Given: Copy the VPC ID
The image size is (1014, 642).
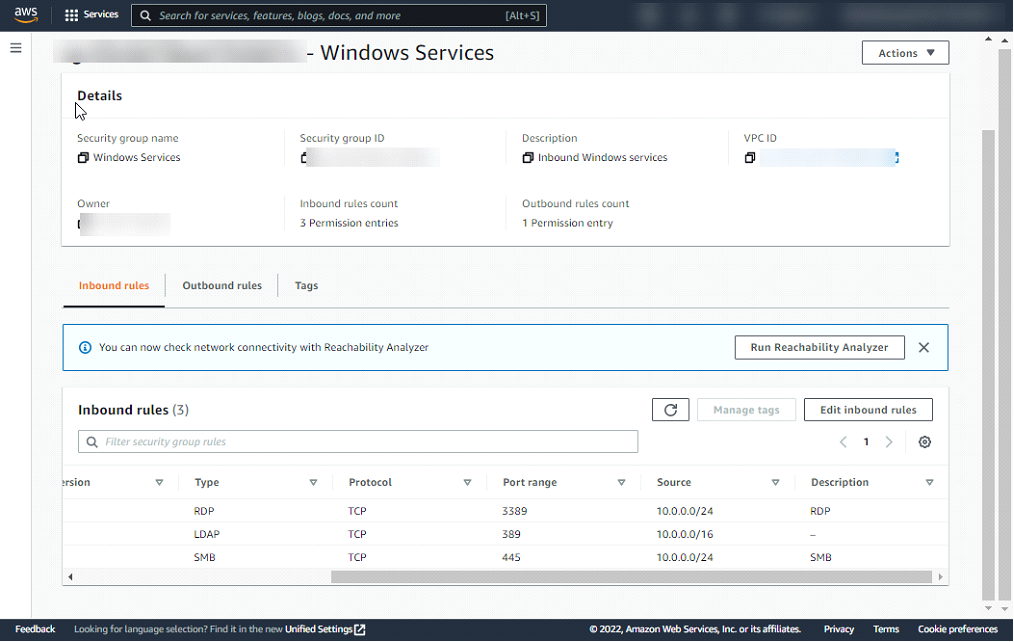Looking at the screenshot, I should pyautogui.click(x=750, y=158).
